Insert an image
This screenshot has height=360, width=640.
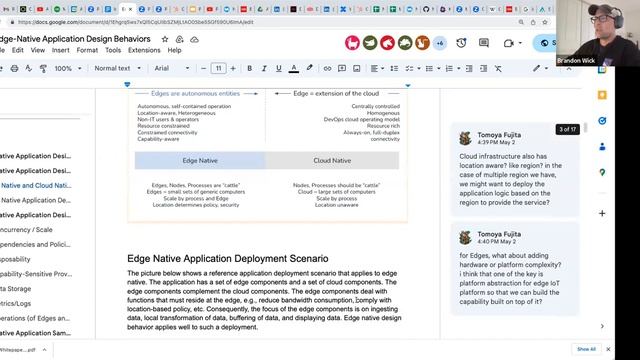coord(357,68)
